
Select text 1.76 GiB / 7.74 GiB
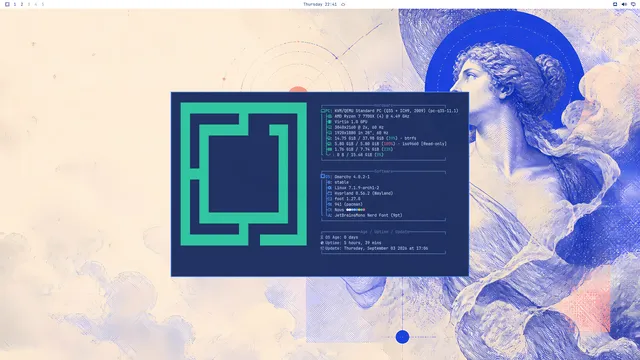pos(357,149)
